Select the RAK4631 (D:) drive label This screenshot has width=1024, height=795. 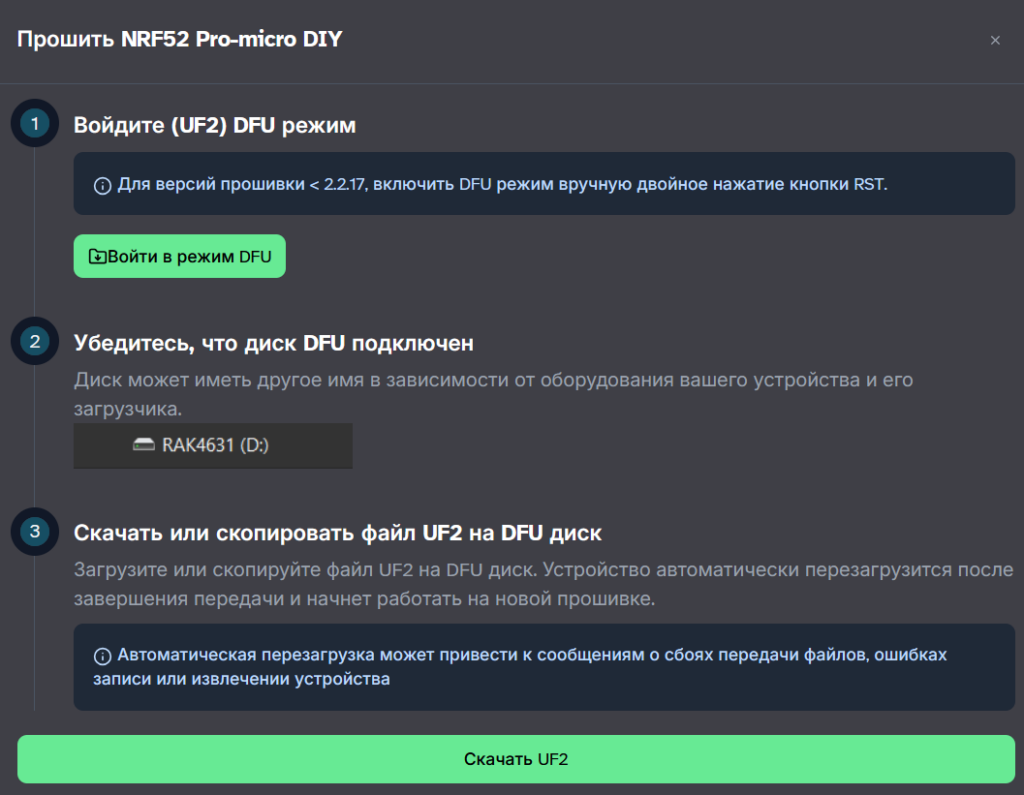215,445
